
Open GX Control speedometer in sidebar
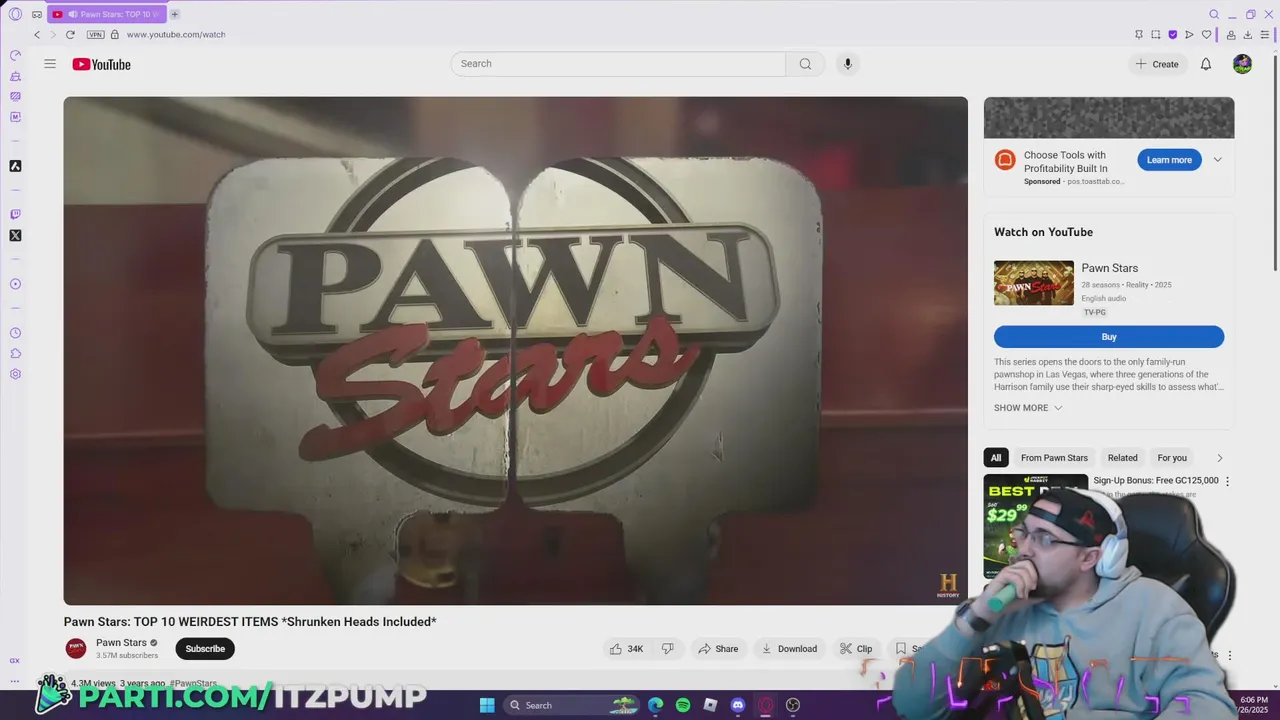(x=15, y=55)
